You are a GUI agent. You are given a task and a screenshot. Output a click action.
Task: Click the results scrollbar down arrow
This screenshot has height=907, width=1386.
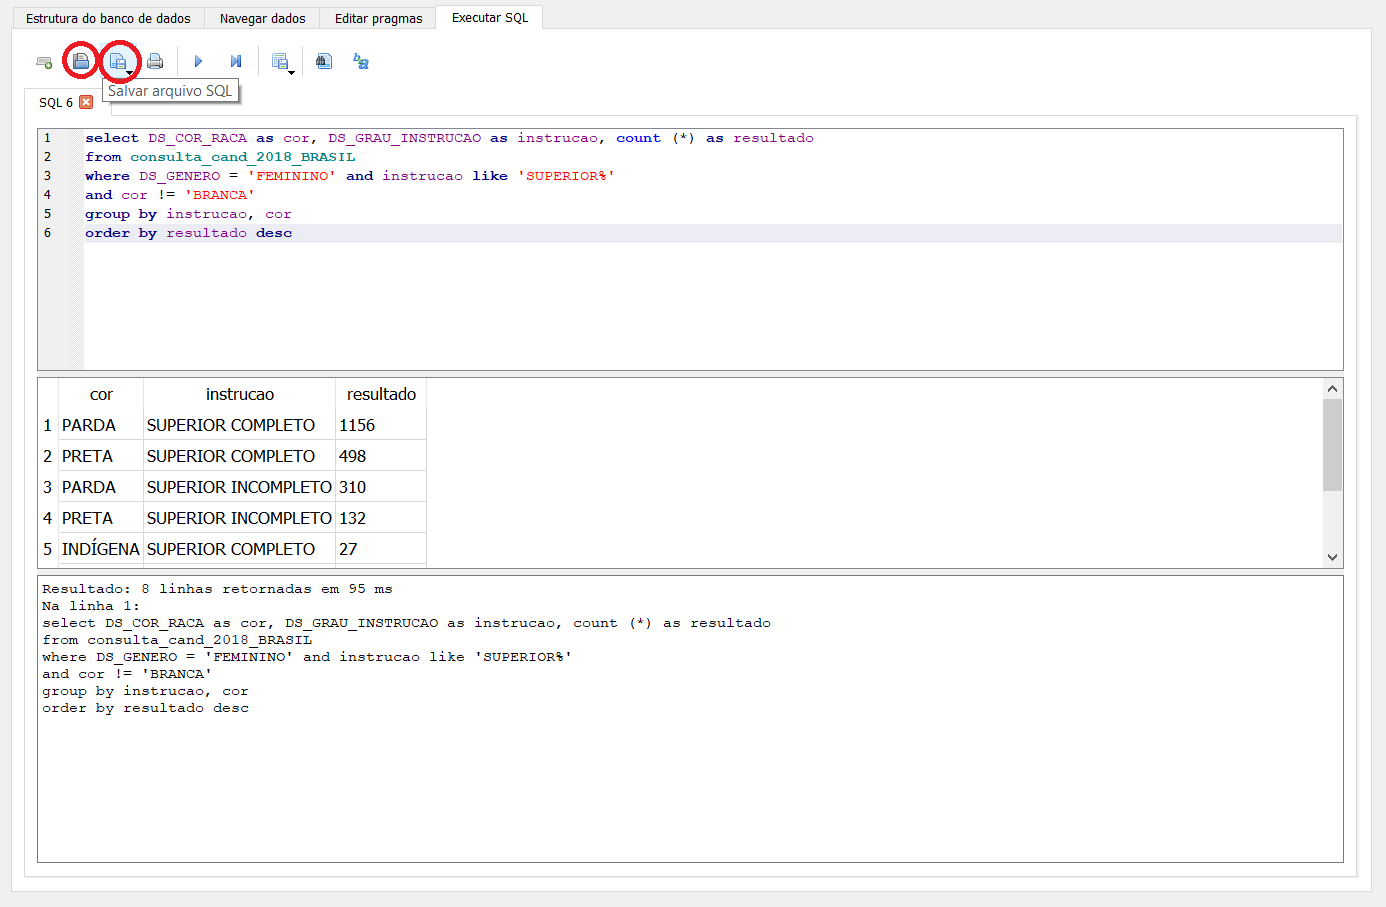(x=1332, y=557)
